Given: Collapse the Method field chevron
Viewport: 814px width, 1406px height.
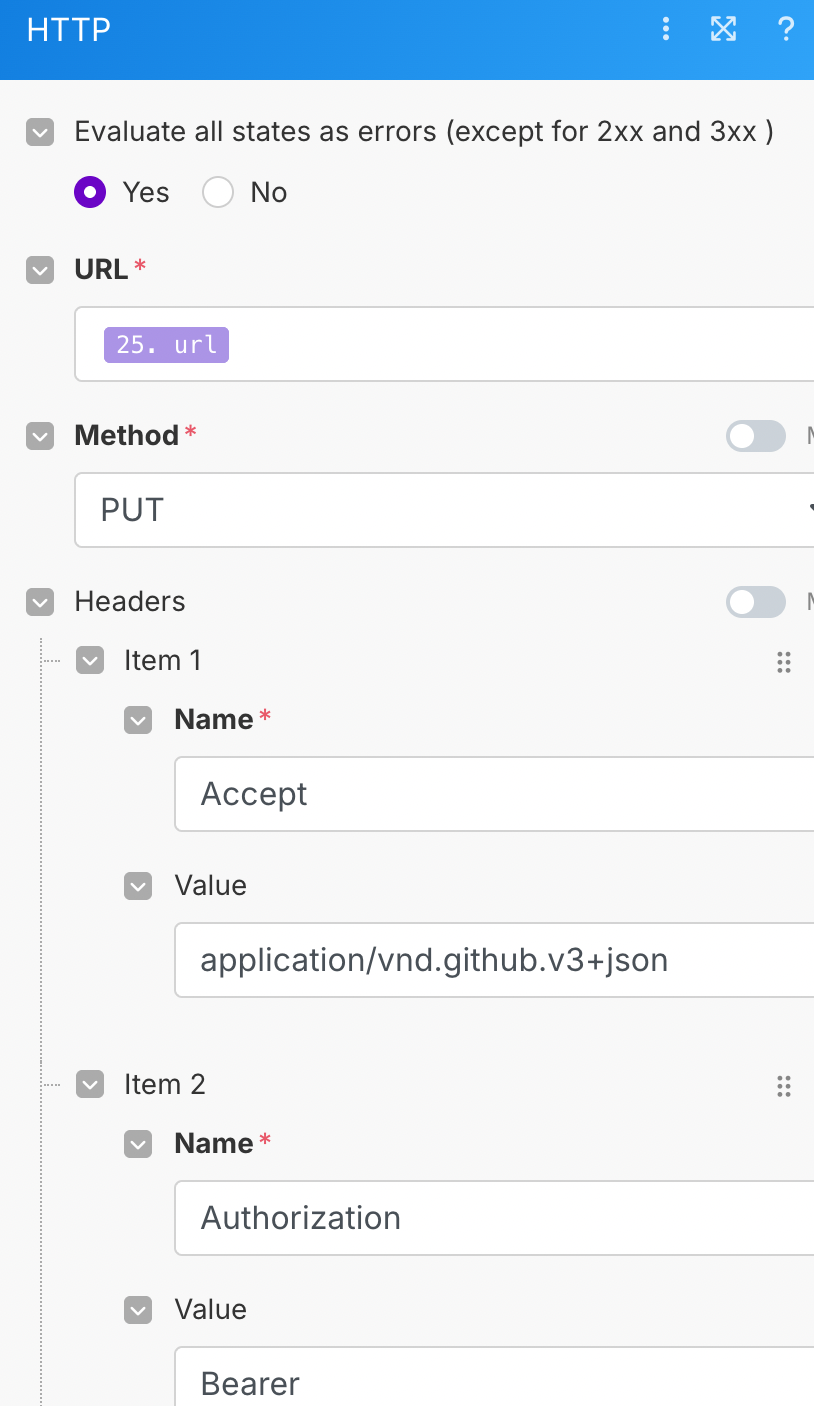Looking at the screenshot, I should tap(40, 436).
